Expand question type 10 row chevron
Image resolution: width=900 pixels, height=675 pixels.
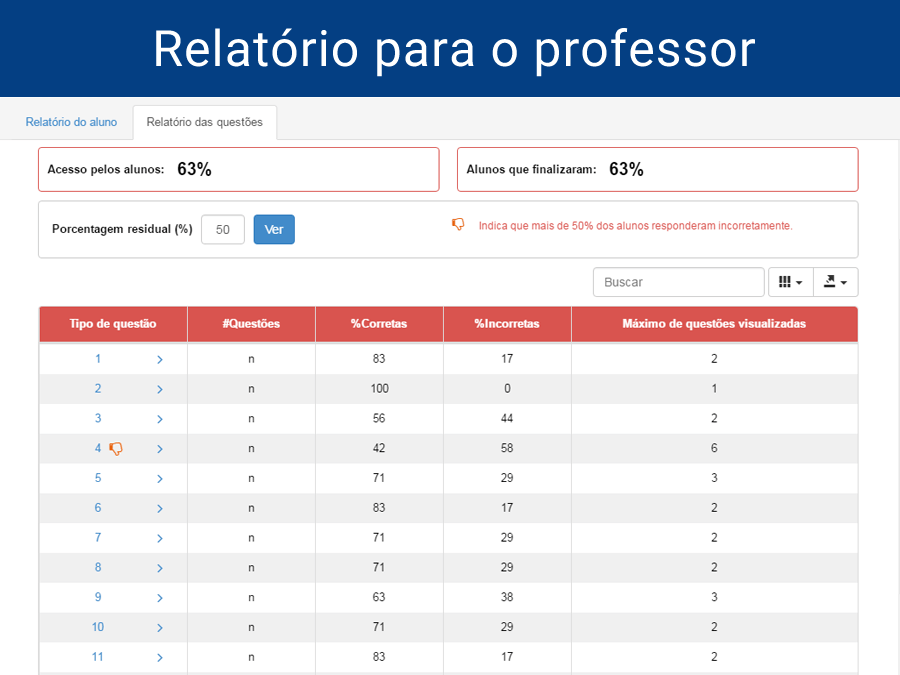(160, 628)
